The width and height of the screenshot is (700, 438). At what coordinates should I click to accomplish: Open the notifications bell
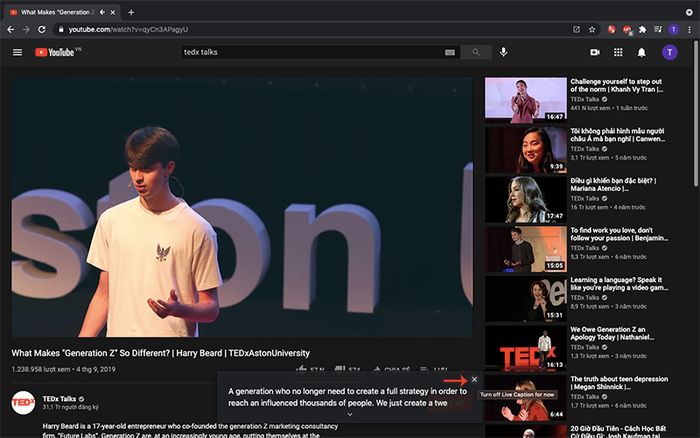coord(642,52)
